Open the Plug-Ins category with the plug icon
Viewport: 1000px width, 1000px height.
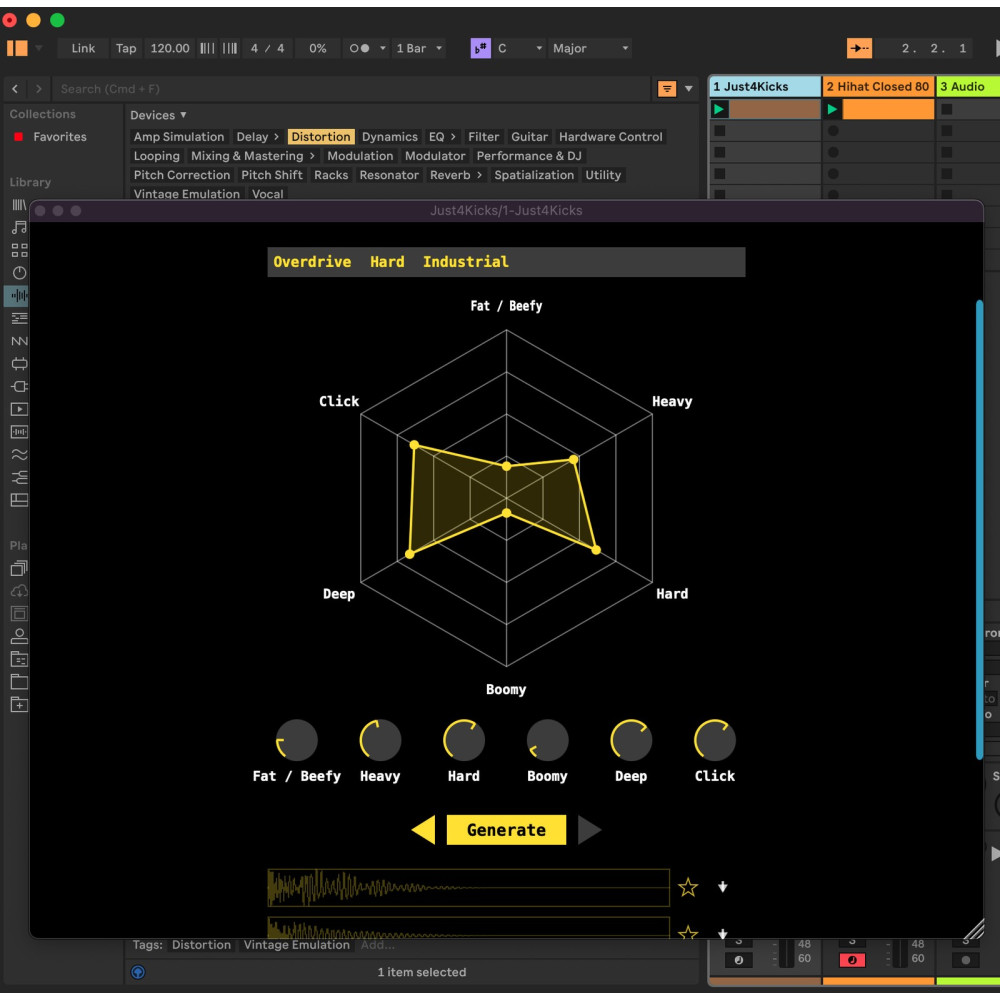[19, 386]
